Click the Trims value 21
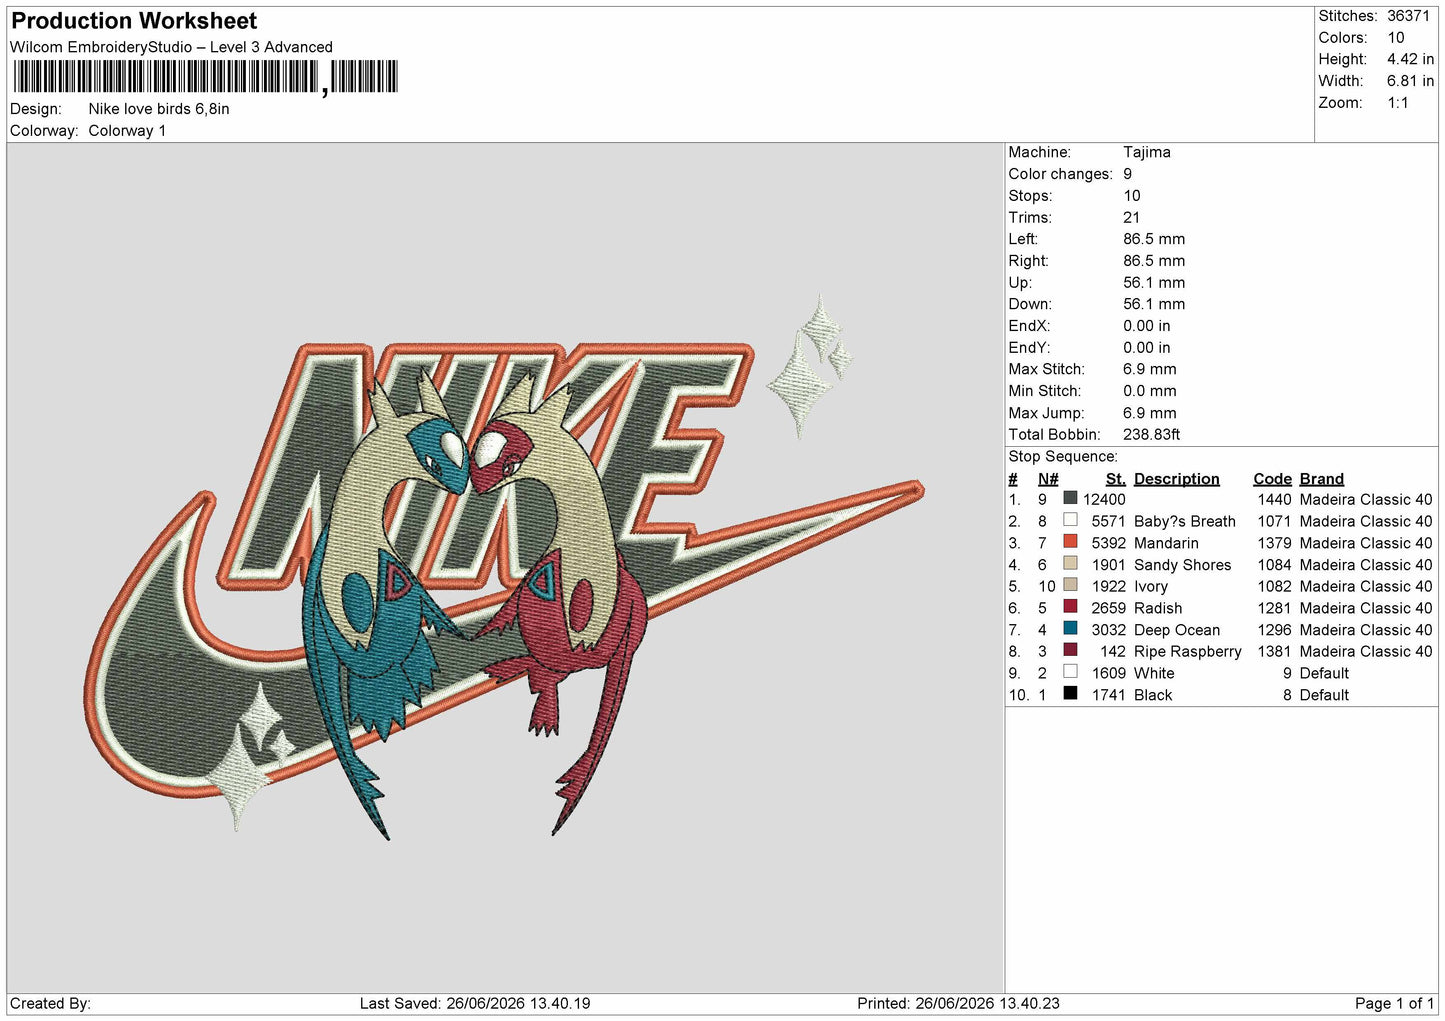The width and height of the screenshot is (1445, 1021). (x=1131, y=217)
